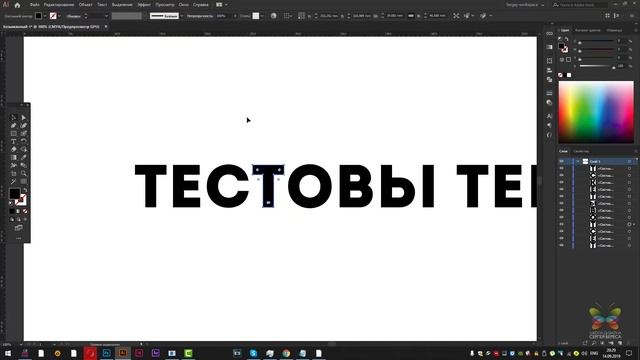Switch to the Каталог цветов tab
This screenshot has height=360, width=640.
[x=588, y=30]
